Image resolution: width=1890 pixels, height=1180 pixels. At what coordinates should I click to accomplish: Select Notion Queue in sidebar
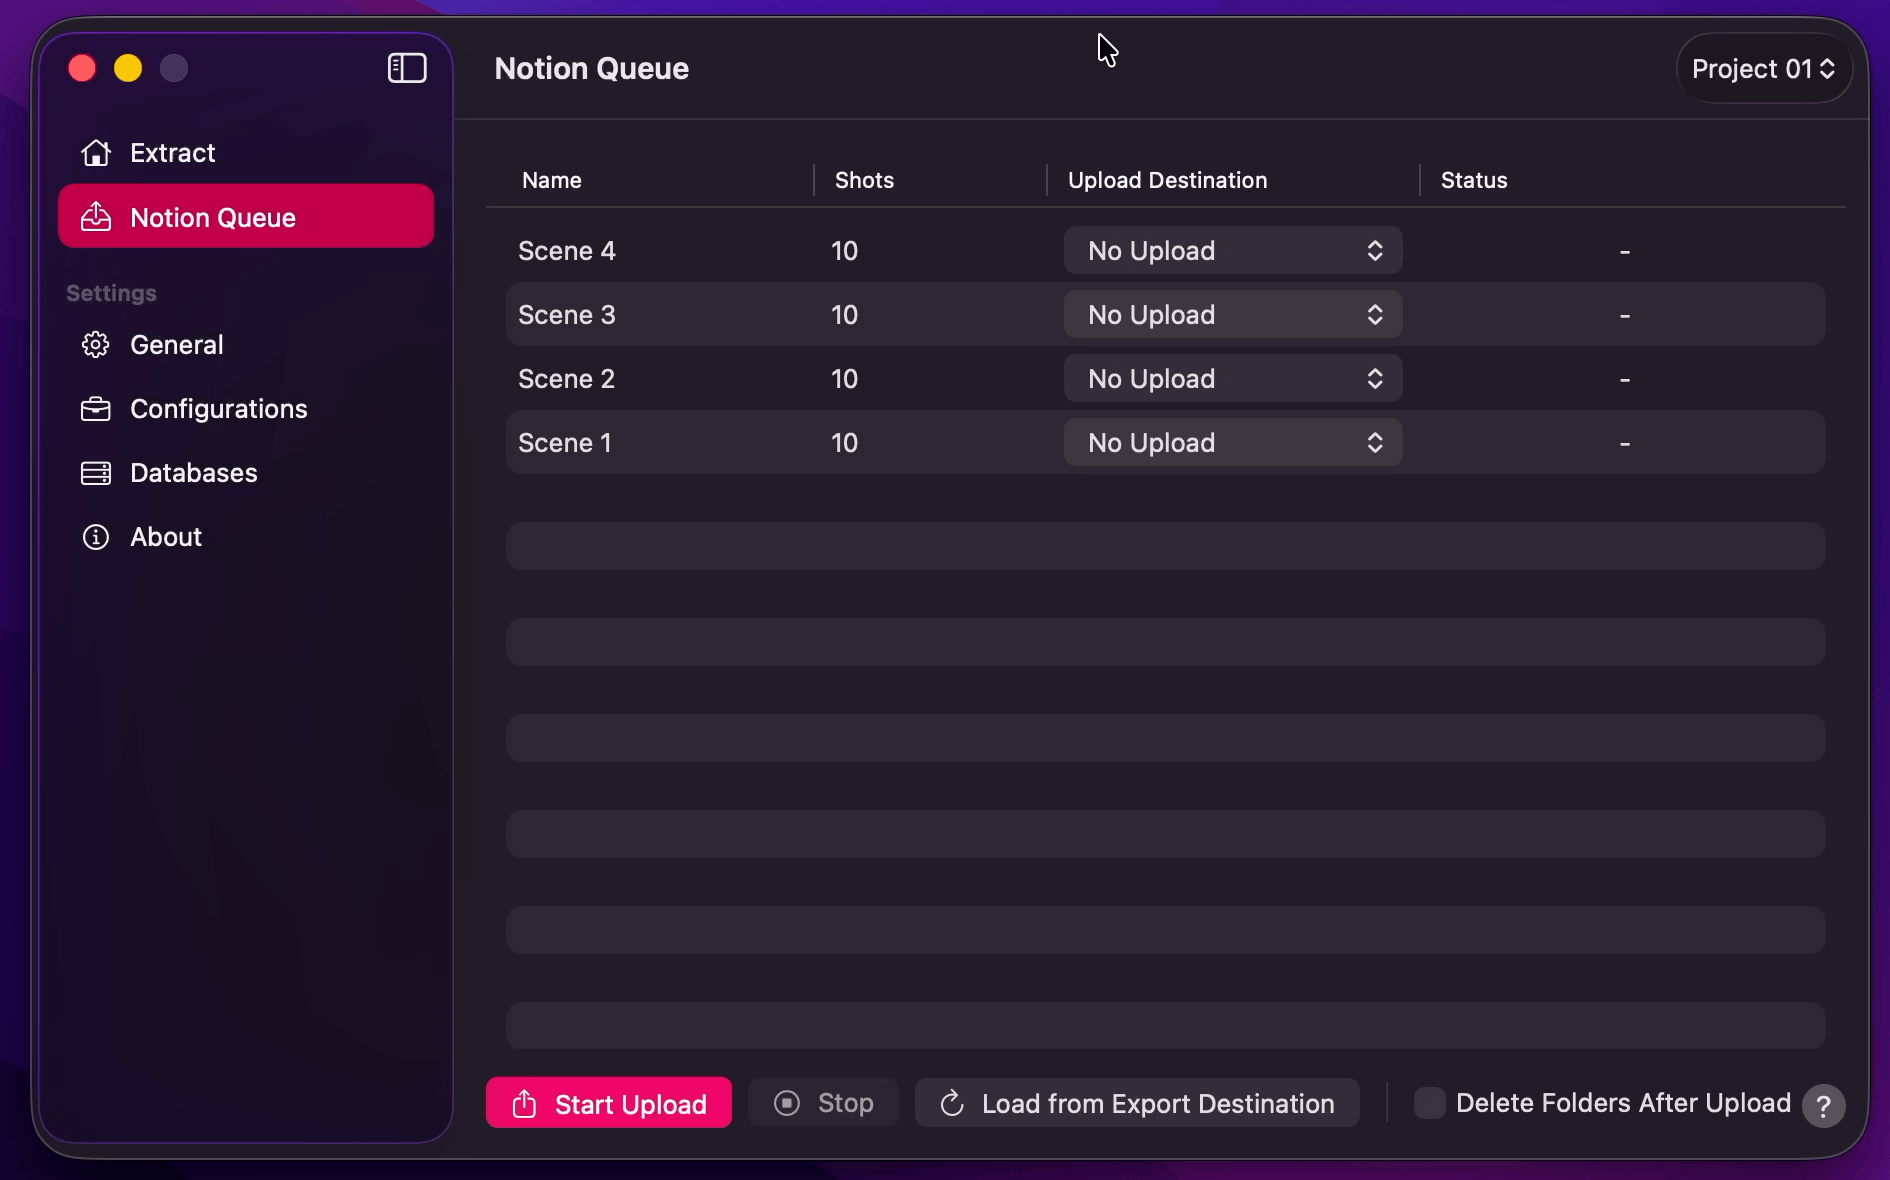pos(246,216)
